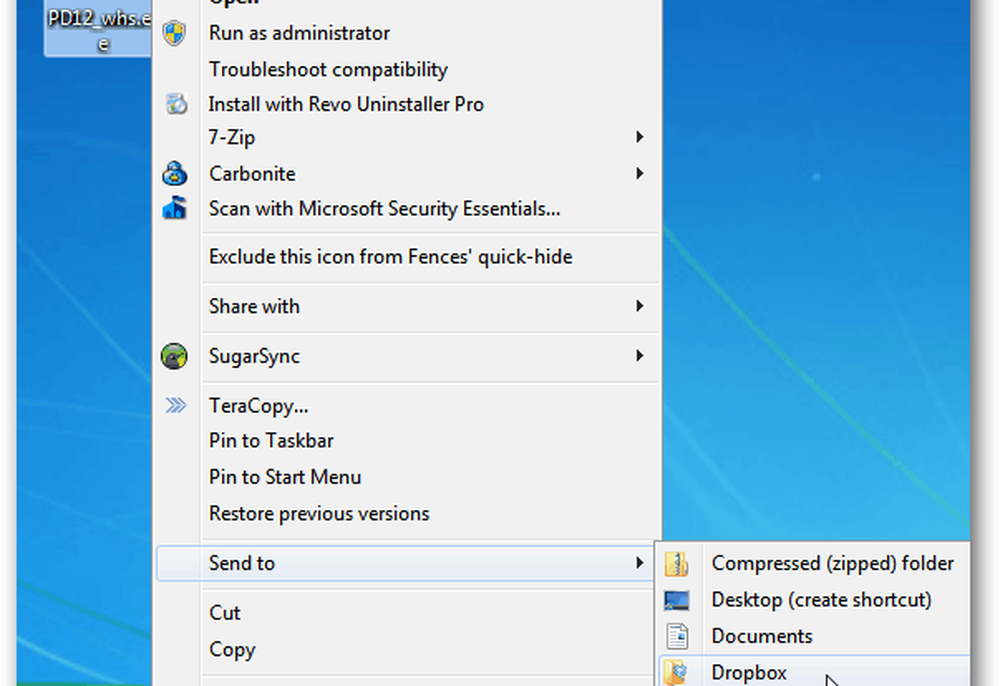The width and height of the screenshot is (1000, 686).
Task: Click the green SugarSync bird icon
Action: tap(174, 356)
